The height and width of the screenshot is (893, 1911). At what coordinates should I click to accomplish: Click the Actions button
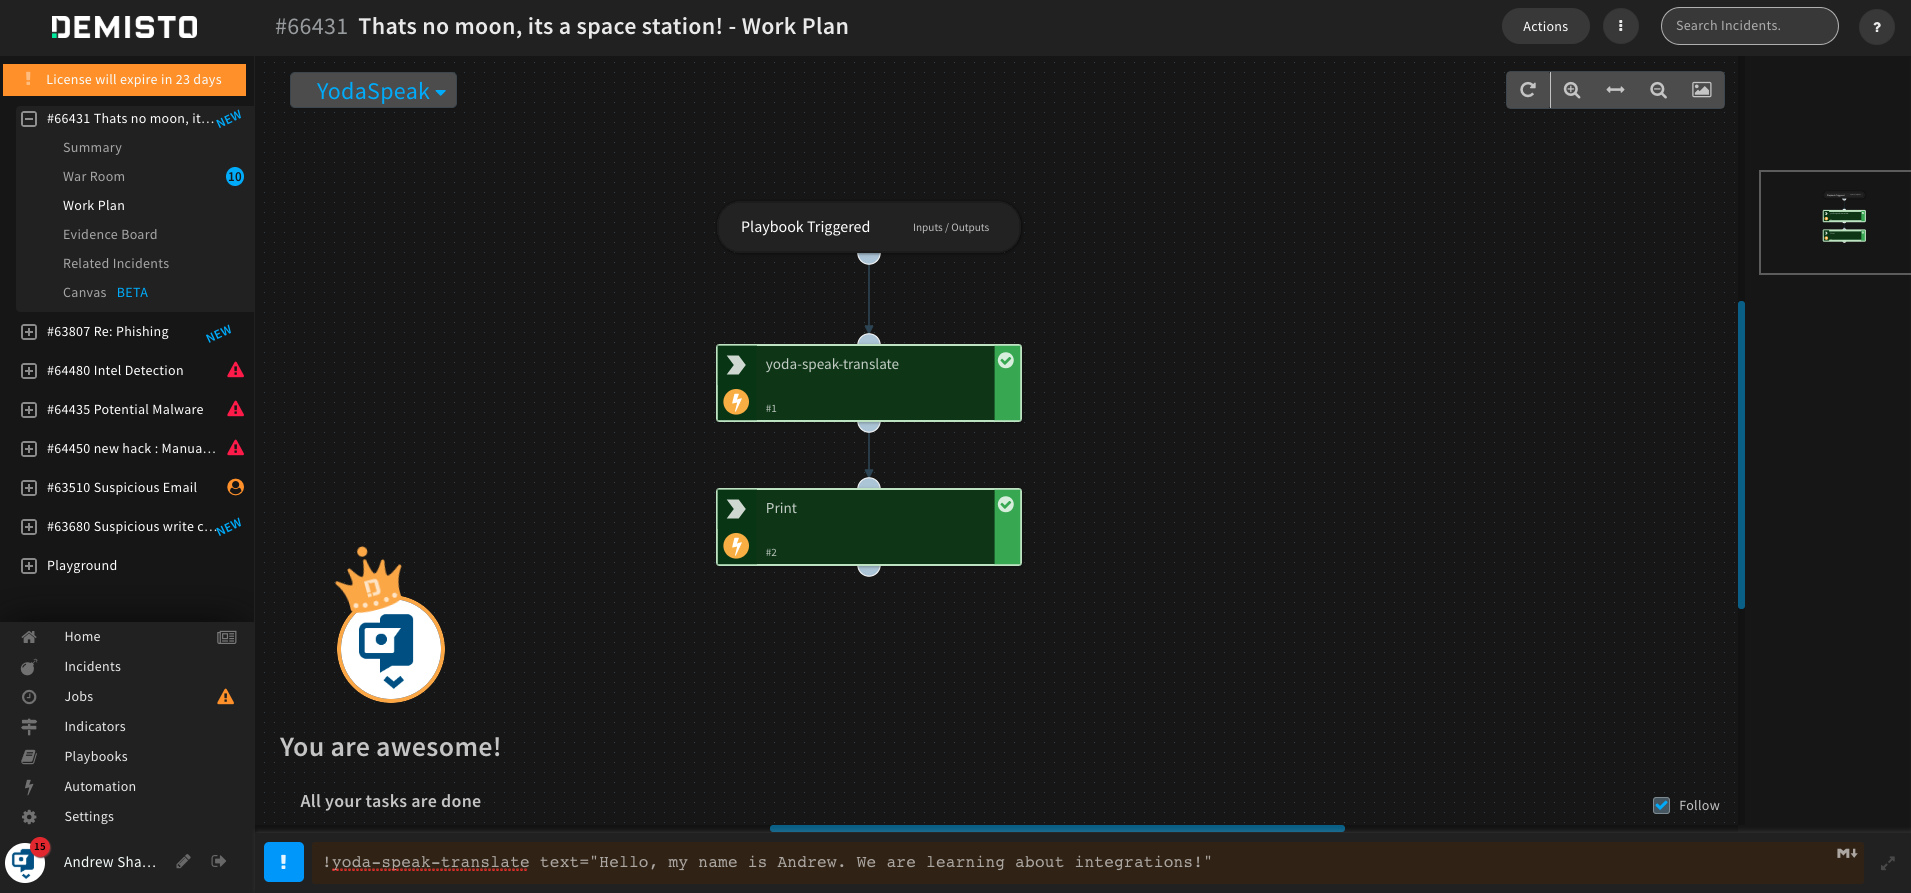click(1545, 26)
